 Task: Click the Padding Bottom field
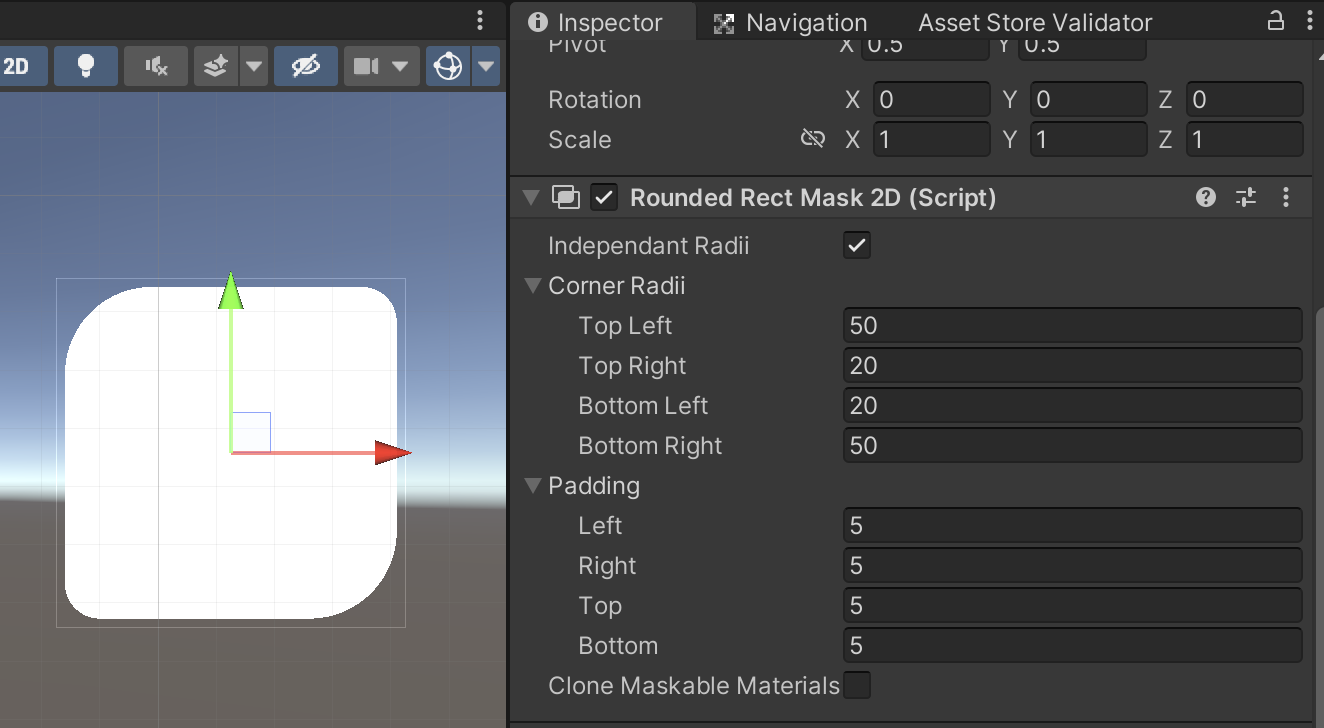pos(1073,645)
